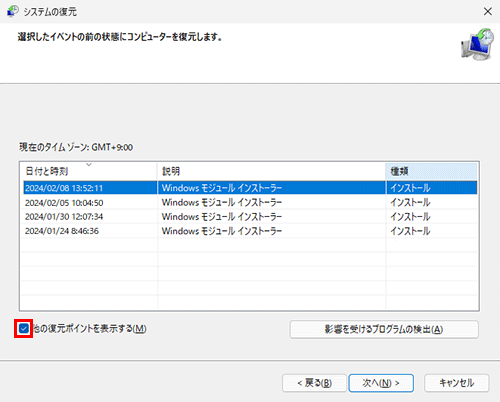Click インストール type in the 2024/02/05 row
Viewport: 500px width, 402px height.
tap(410, 202)
